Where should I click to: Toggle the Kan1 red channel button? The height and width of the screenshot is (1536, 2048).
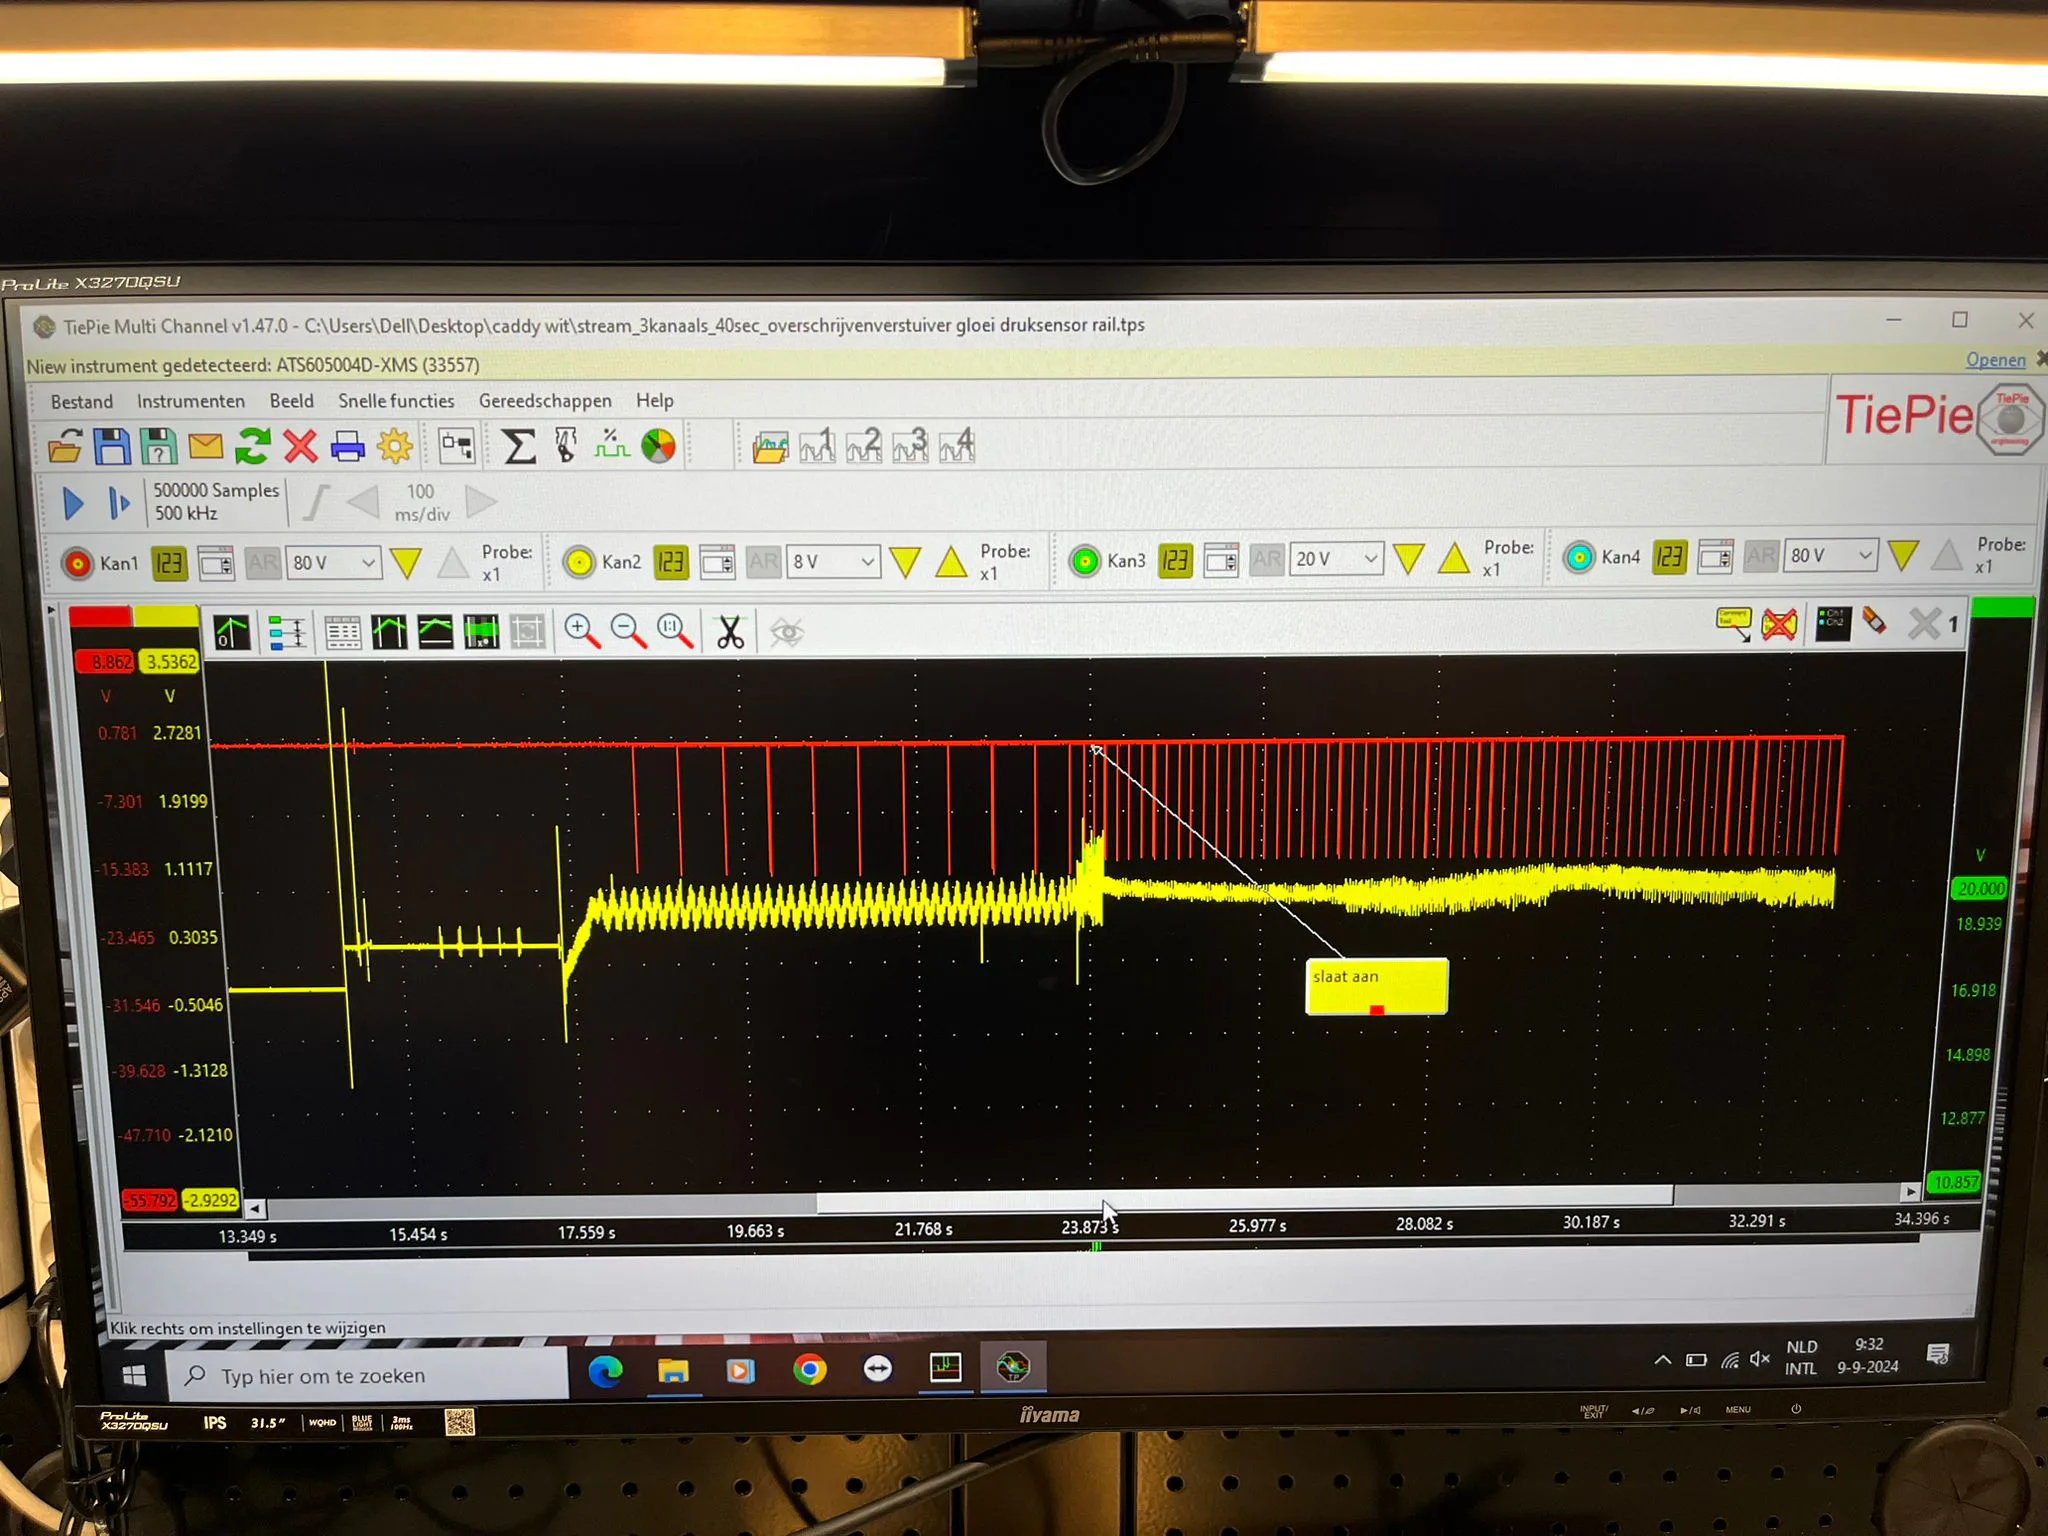click(x=77, y=563)
